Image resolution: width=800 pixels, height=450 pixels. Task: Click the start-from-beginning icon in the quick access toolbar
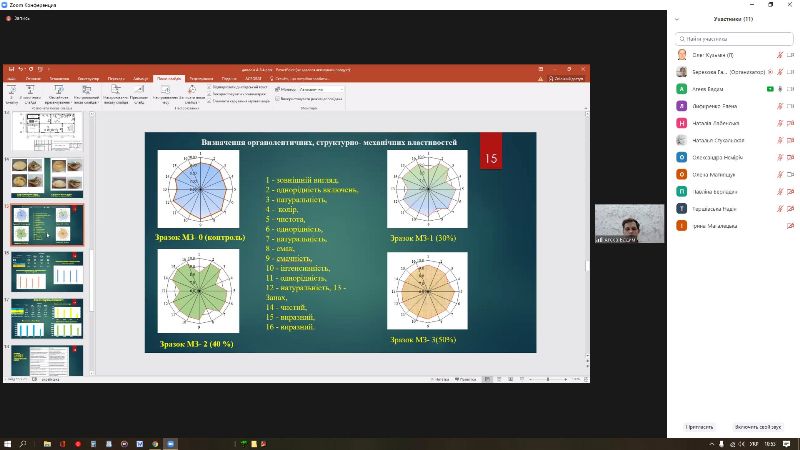point(40,69)
